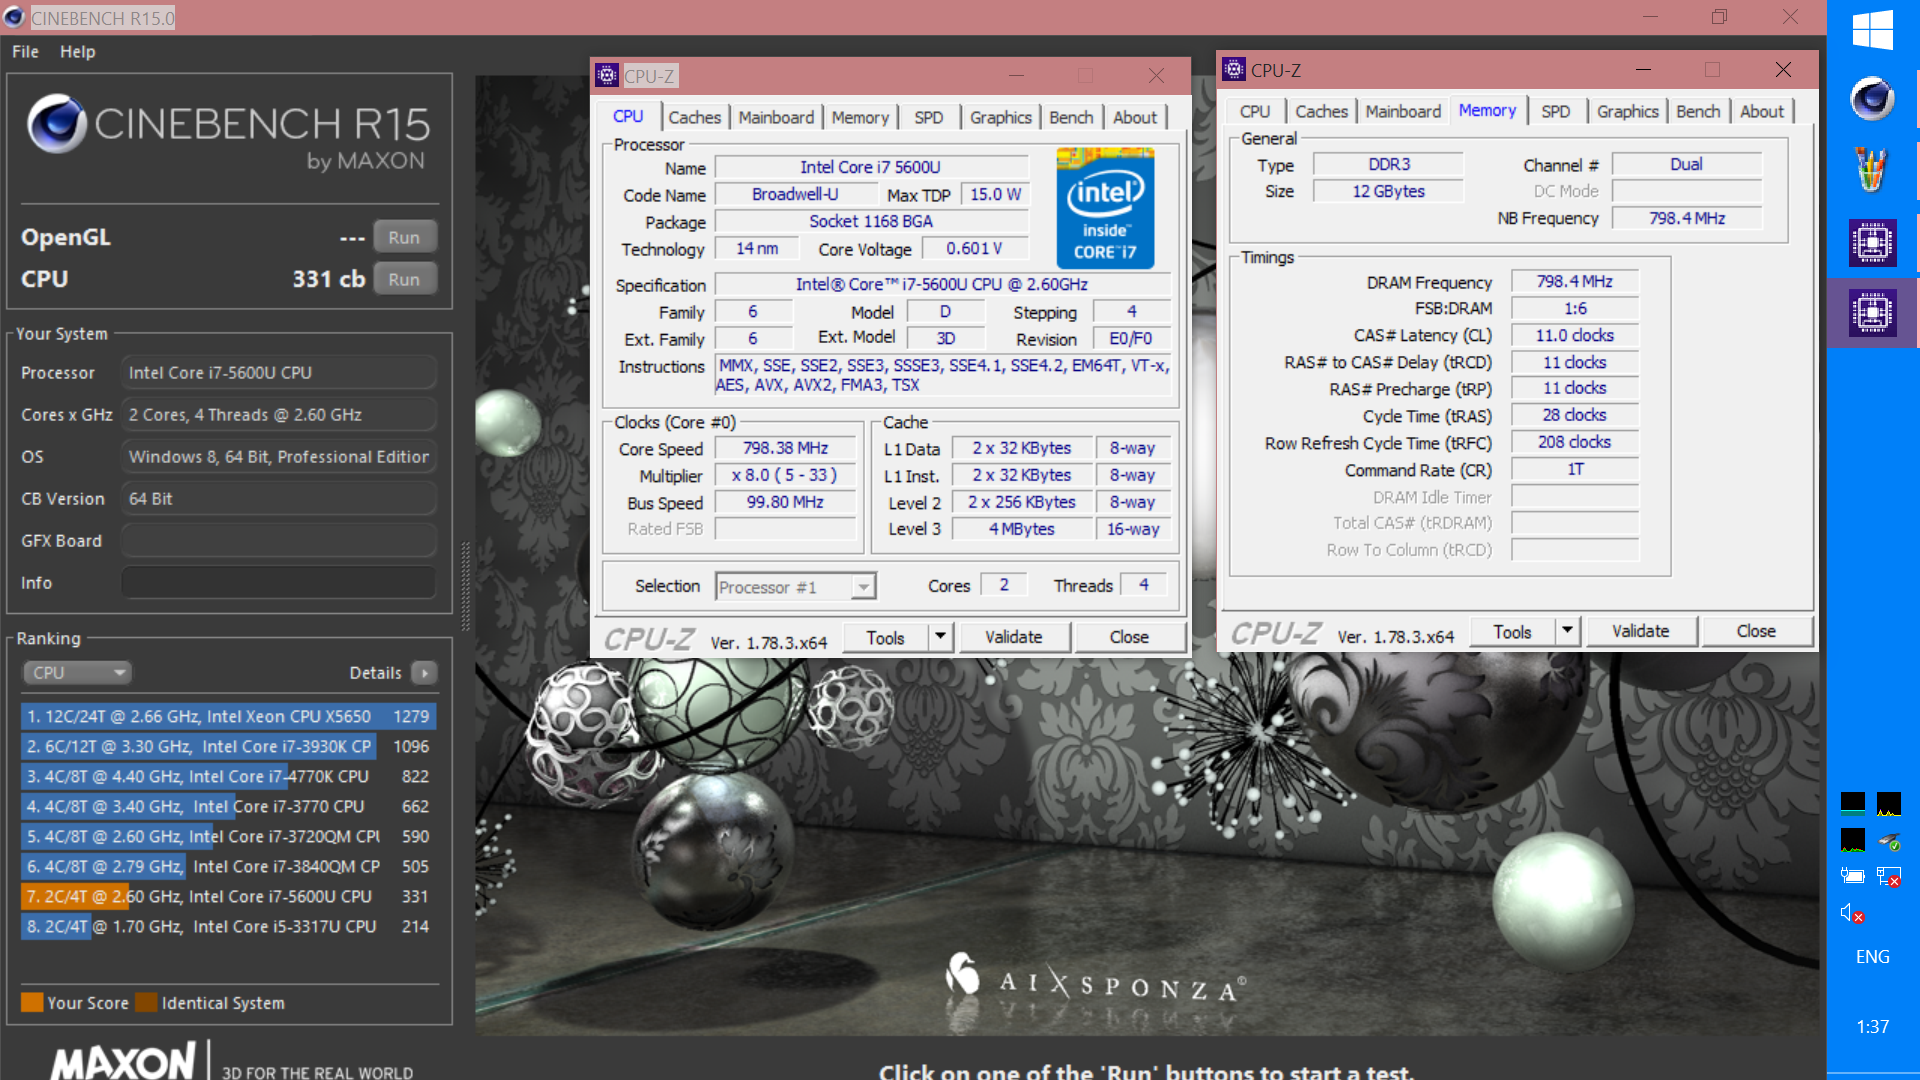Image resolution: width=1920 pixels, height=1080 pixels.
Task: Click the right CPU-Z window title icon
Action: tap(1234, 70)
